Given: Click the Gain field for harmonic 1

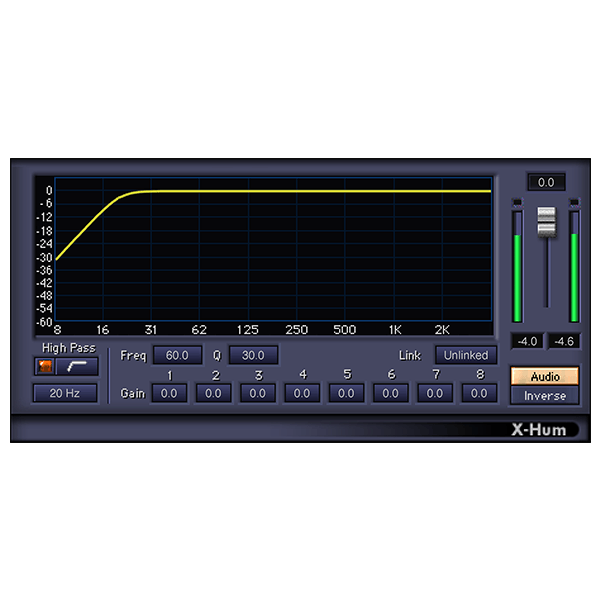Looking at the screenshot, I should pos(169,394).
